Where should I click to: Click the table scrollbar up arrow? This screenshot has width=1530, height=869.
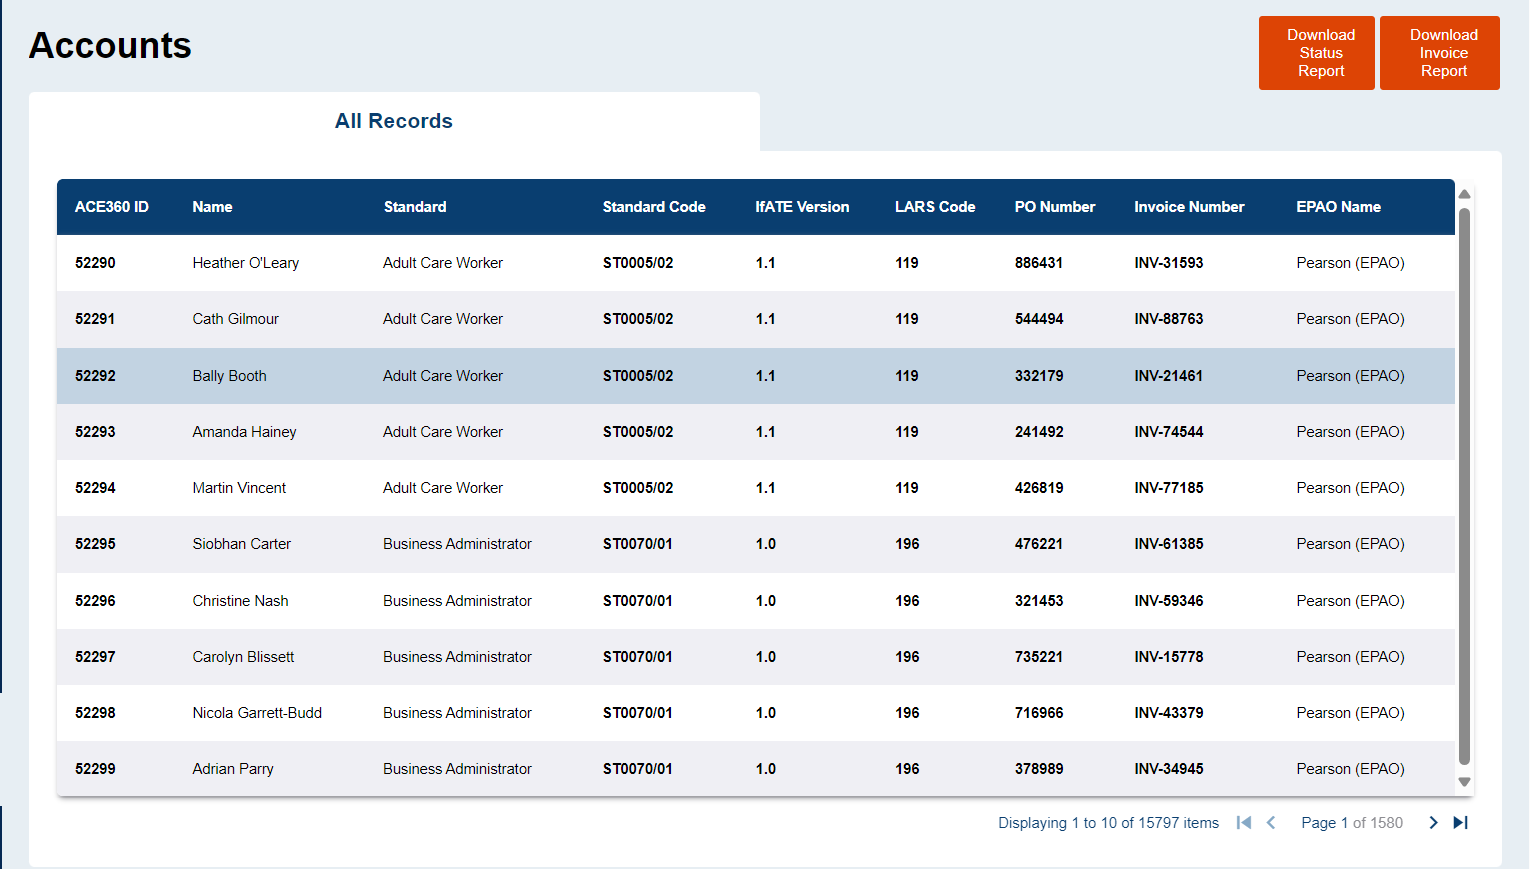pos(1464,194)
